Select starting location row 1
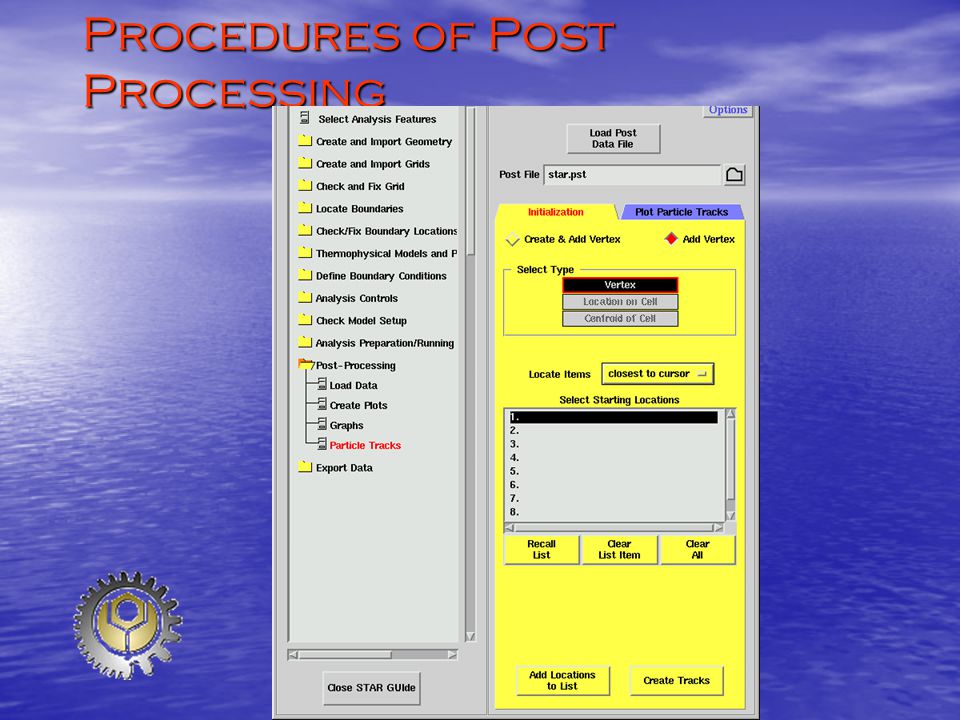Viewport: 960px width, 720px height. tap(613, 417)
